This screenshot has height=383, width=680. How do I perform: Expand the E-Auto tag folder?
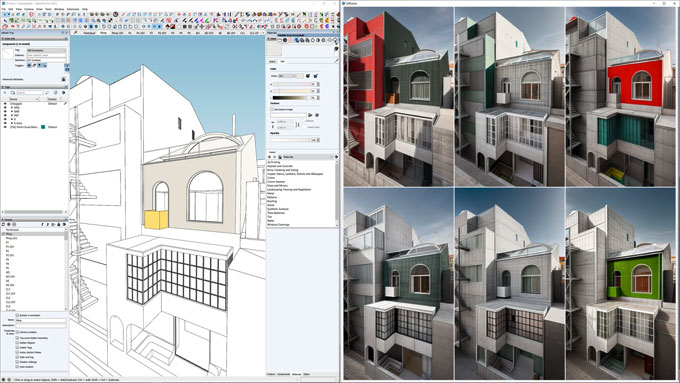tap(12, 123)
